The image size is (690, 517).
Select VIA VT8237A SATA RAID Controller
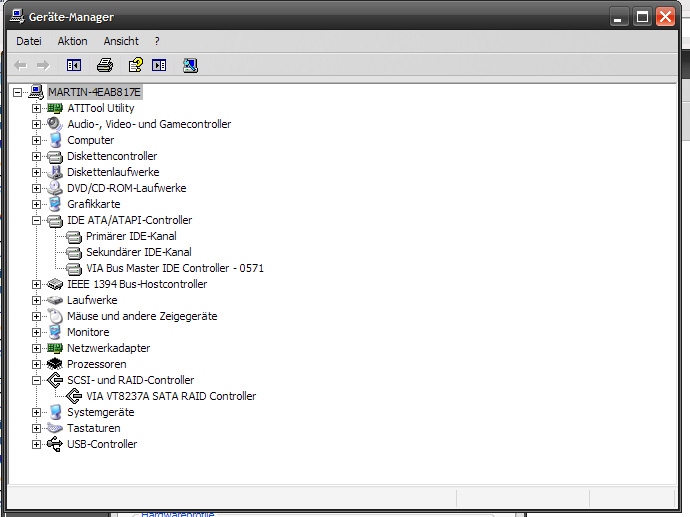coord(171,396)
